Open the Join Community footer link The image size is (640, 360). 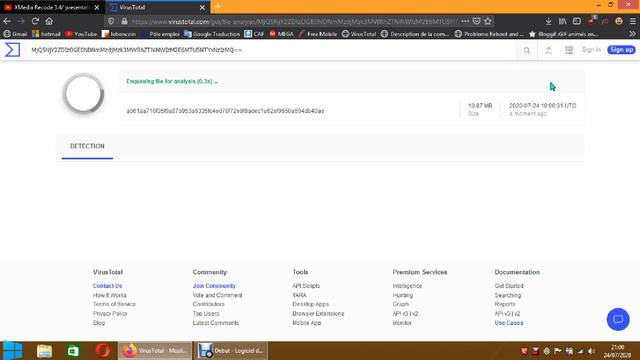[214, 286]
